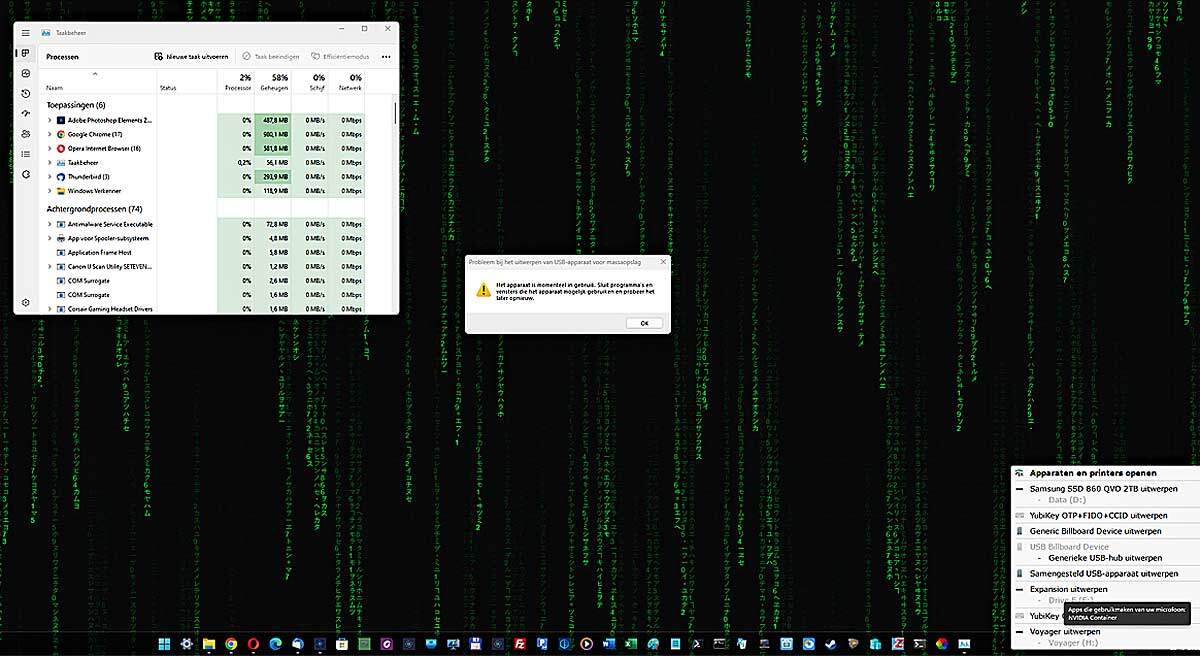This screenshot has width=1200, height=656.
Task: Open Startup apps icon in Task Manager sidebar
Action: click(x=25, y=113)
